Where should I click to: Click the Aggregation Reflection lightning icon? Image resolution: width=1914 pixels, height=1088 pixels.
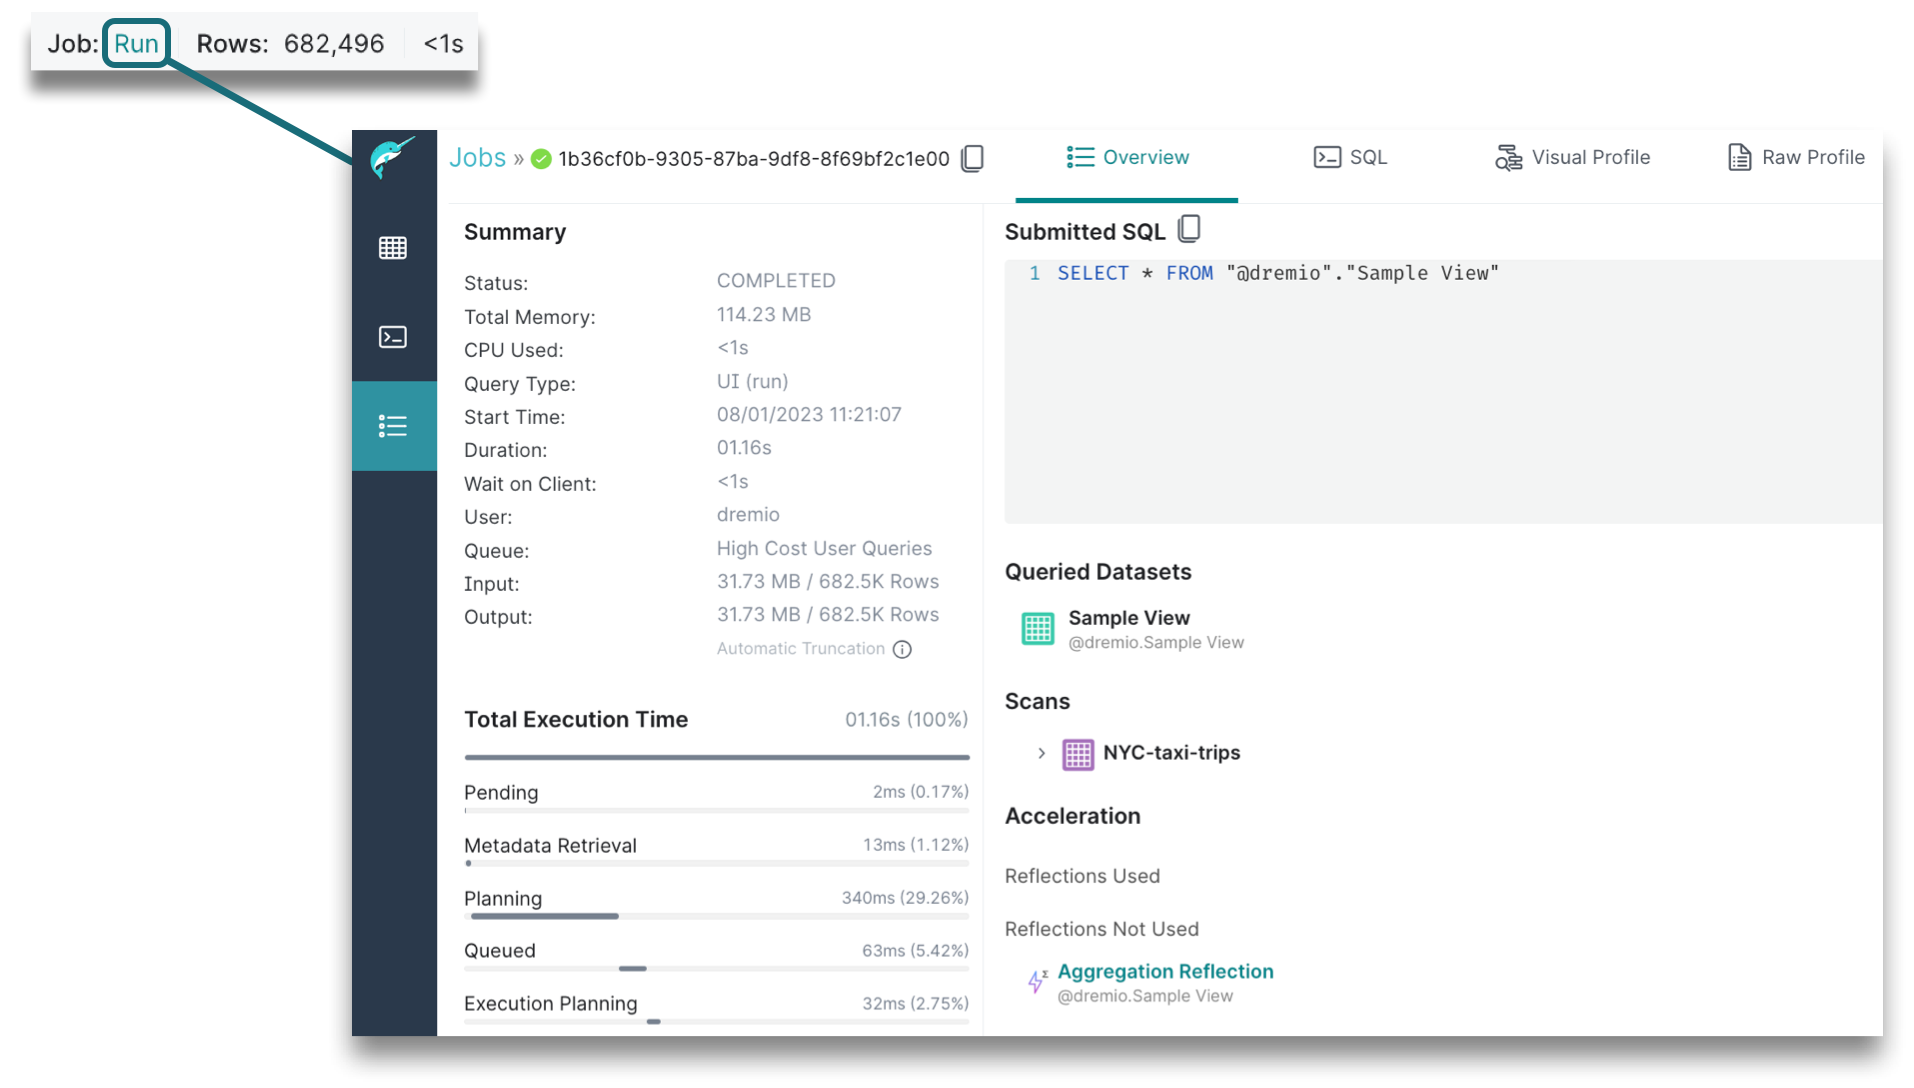point(1037,981)
